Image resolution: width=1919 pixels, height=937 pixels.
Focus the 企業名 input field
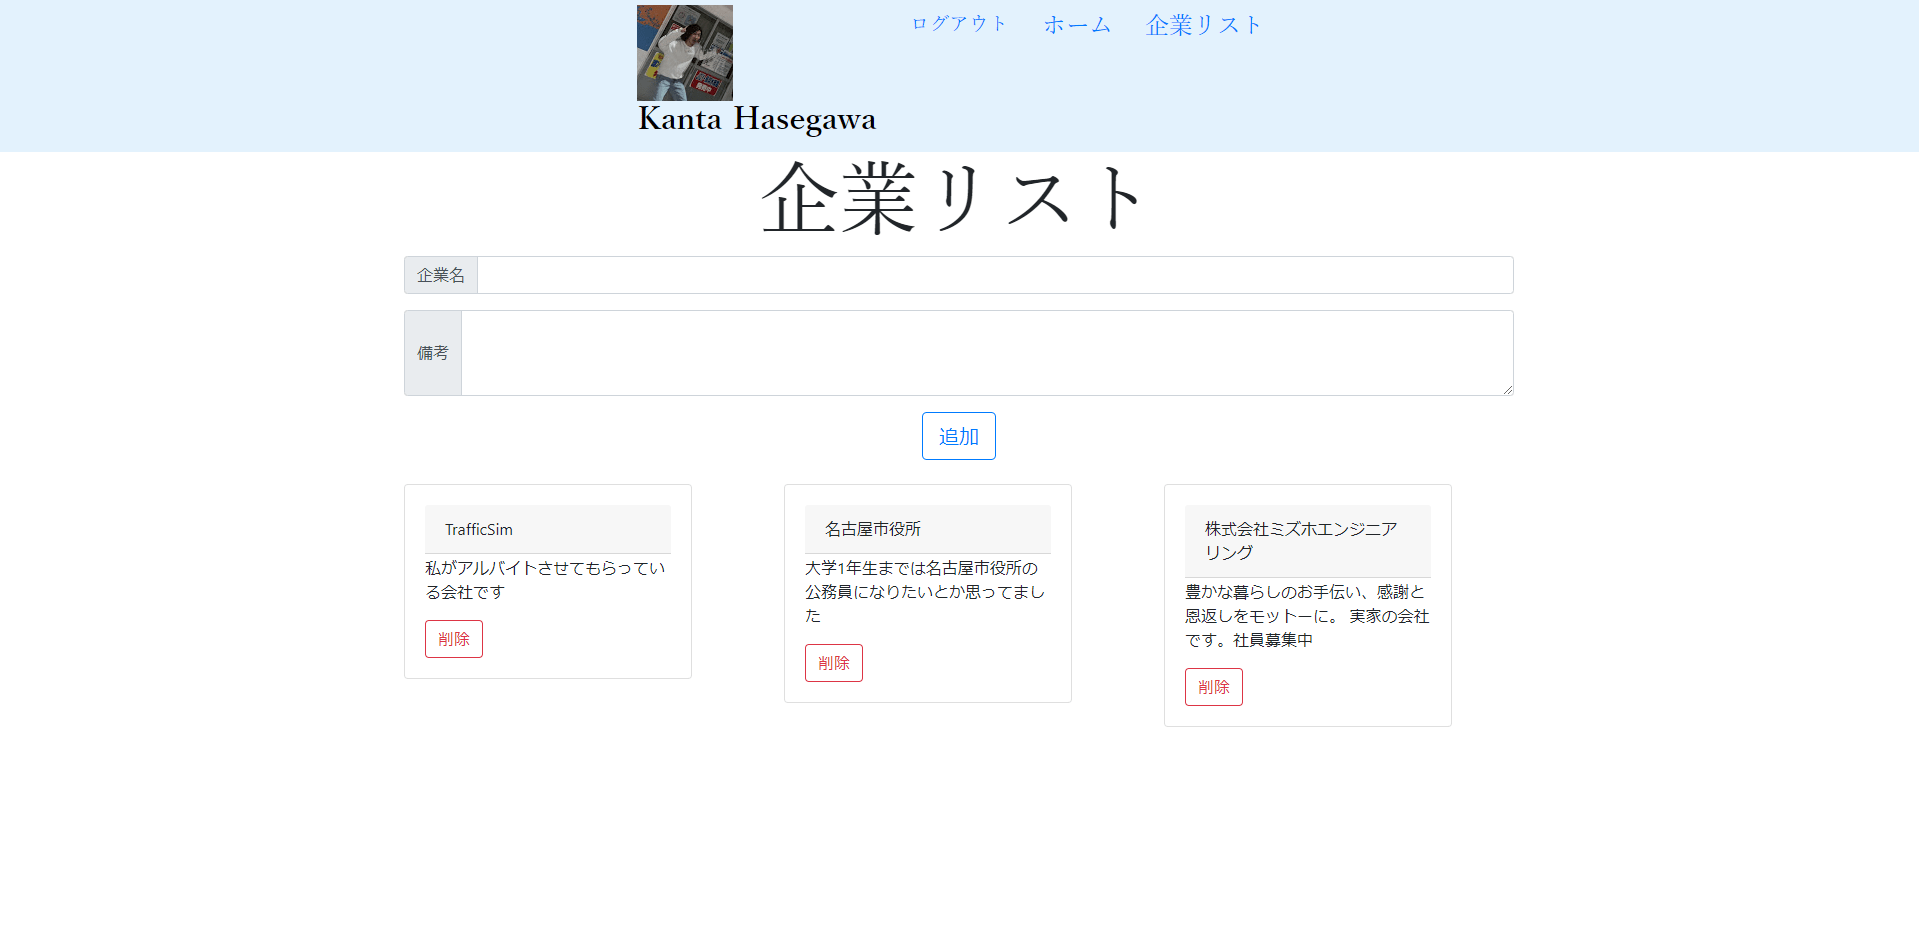(x=995, y=275)
